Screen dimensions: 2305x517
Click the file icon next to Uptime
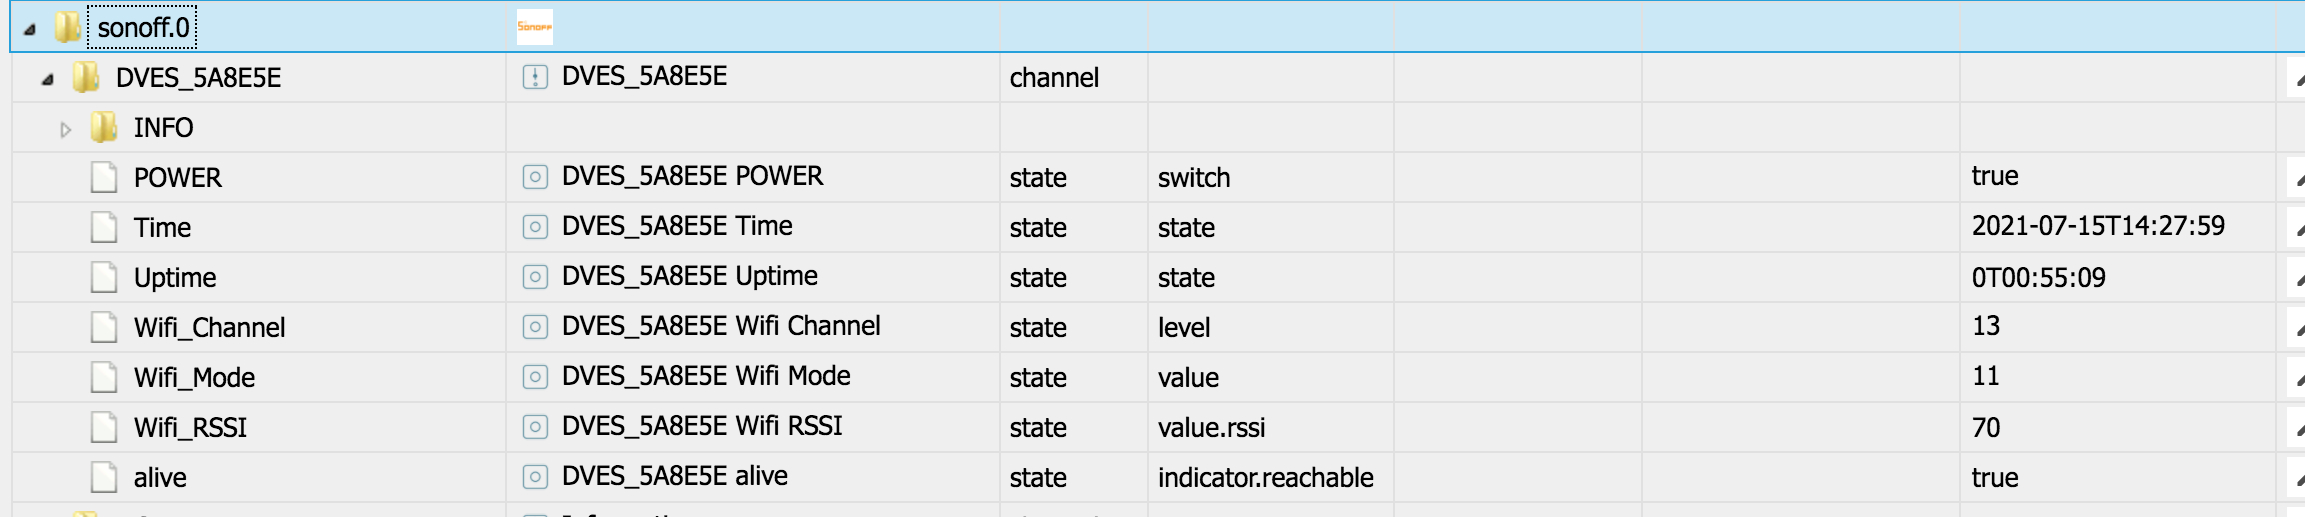click(x=104, y=277)
